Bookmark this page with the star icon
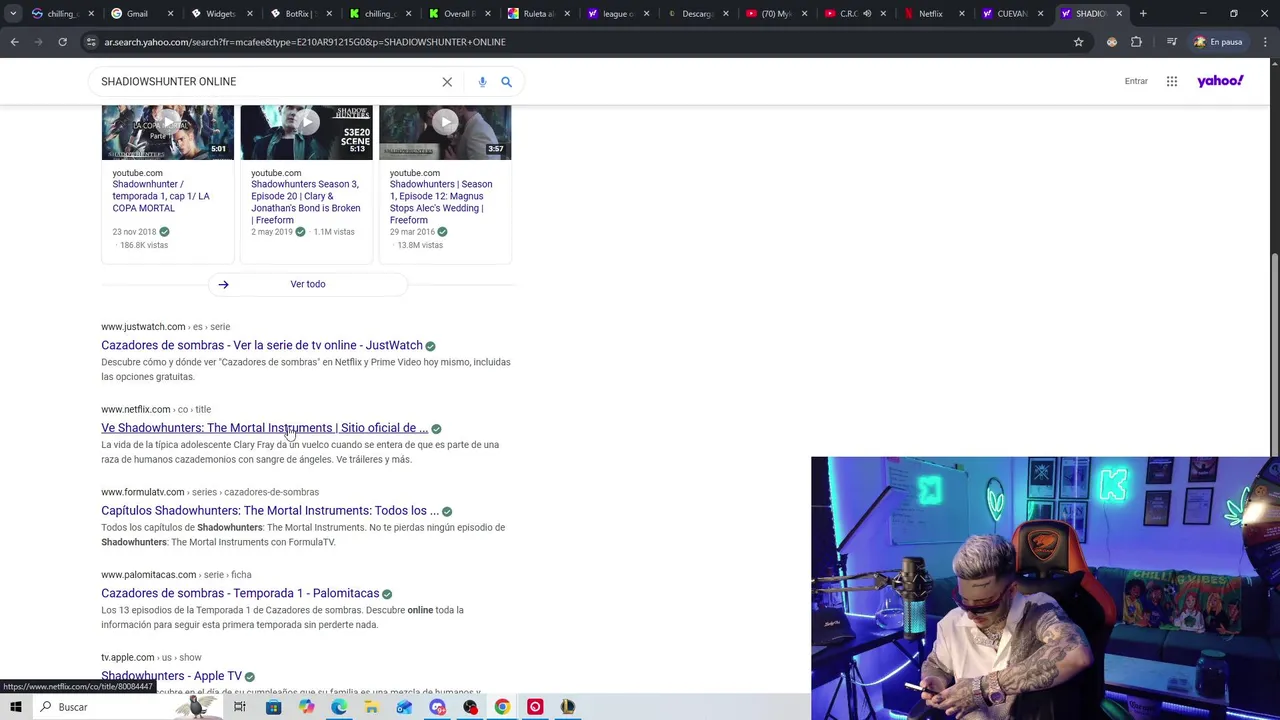 click(1078, 42)
